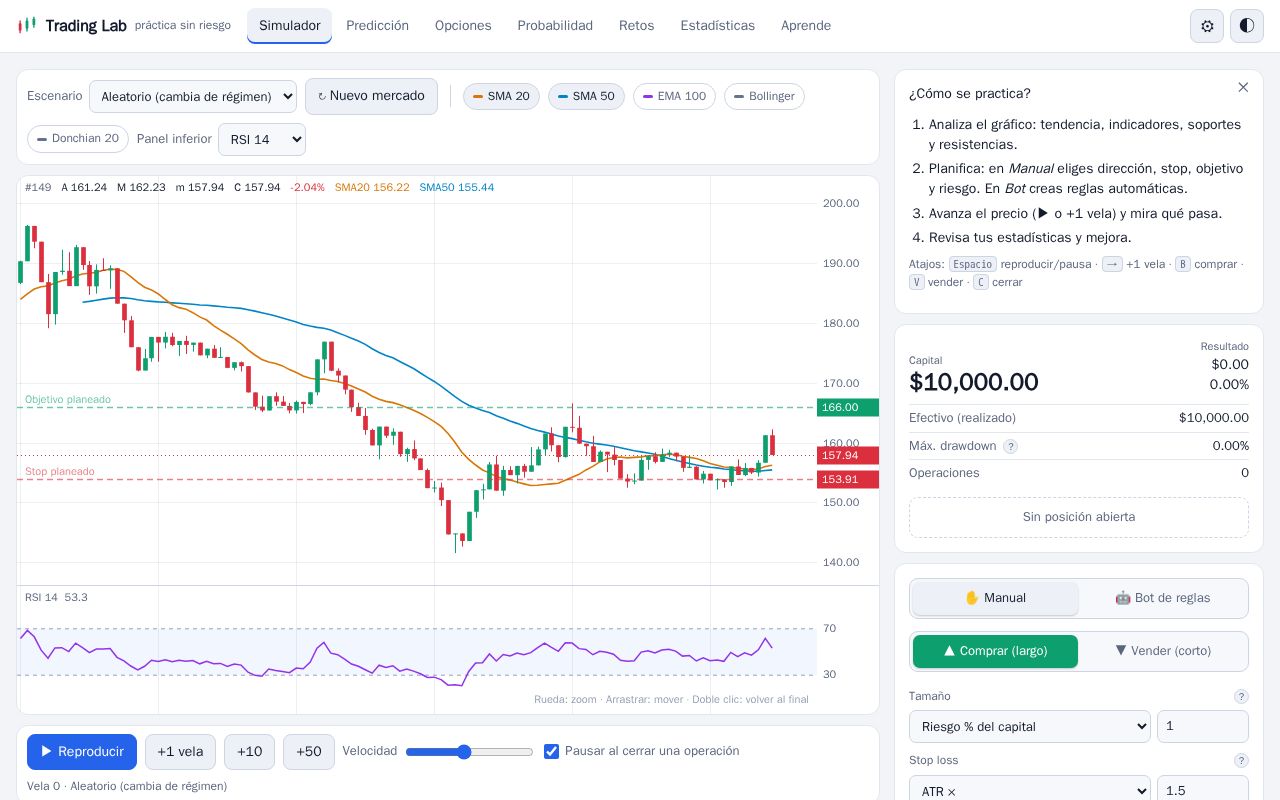This screenshot has height=800, width=1280.
Task: Select Vender (corto) direction
Action: point(1163,651)
